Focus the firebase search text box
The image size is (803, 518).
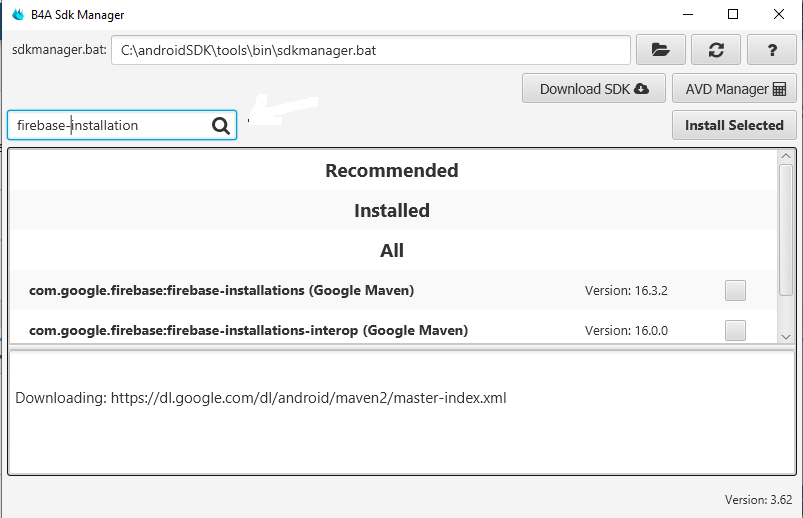[x=110, y=125]
